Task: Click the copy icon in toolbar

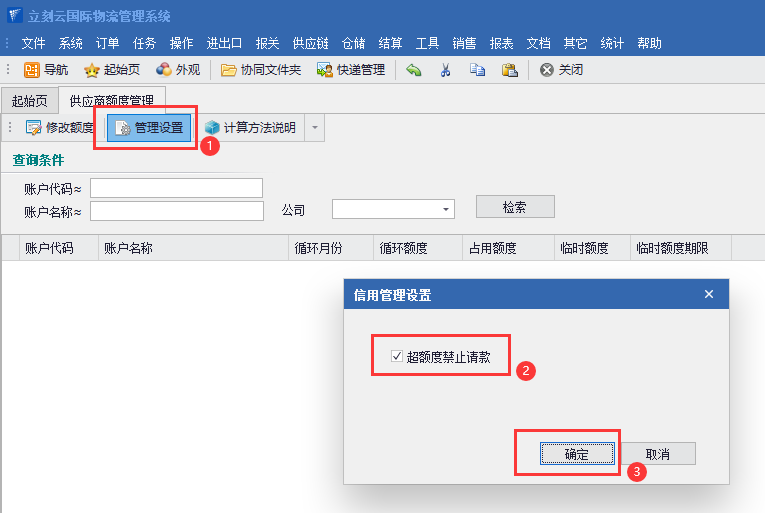Action: (477, 70)
